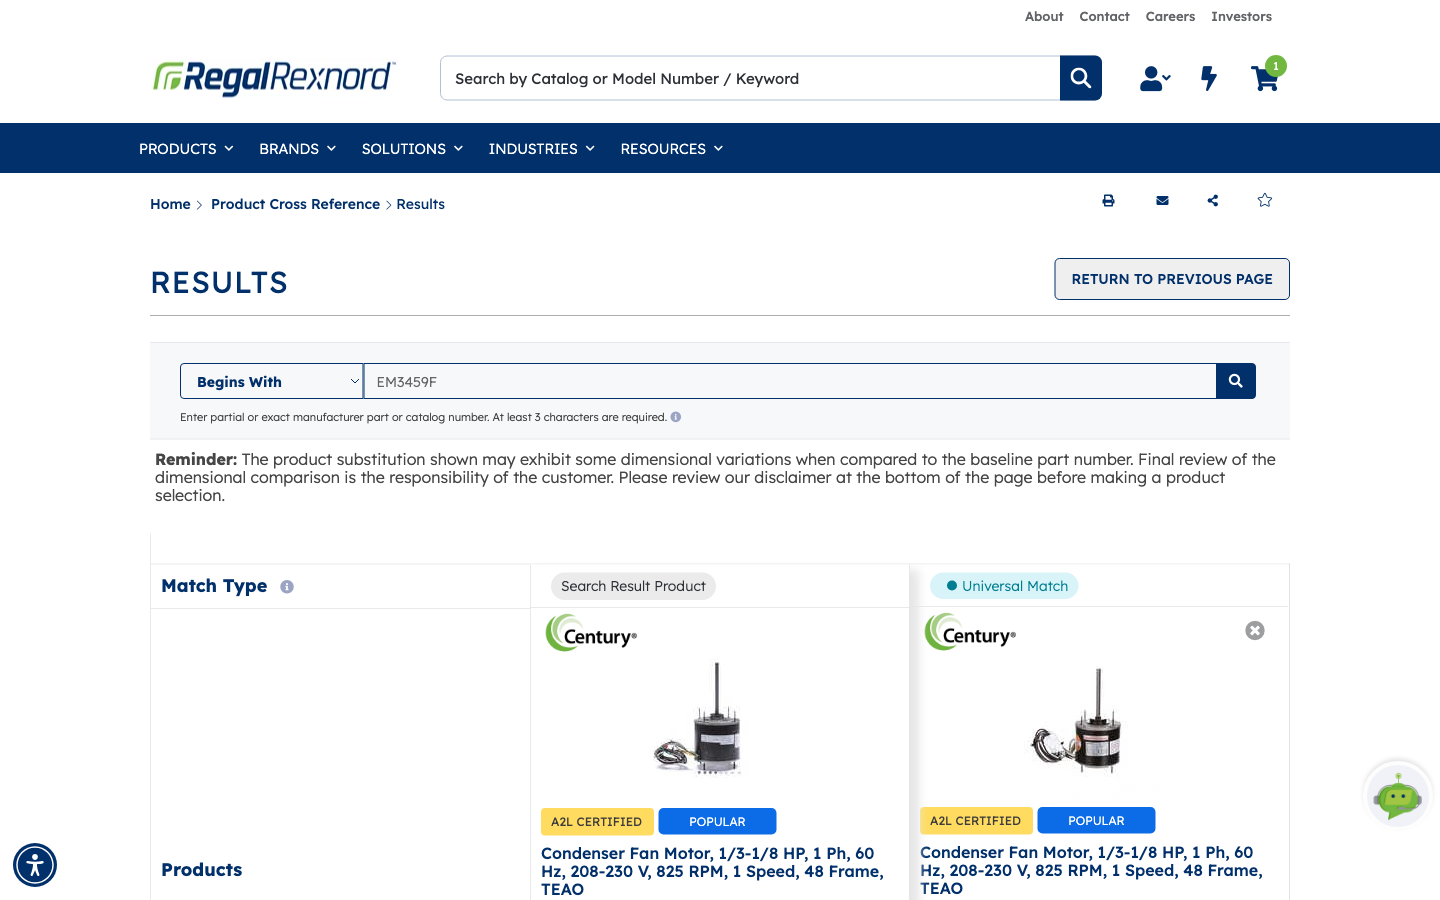
Task: Open the Begins With dropdown
Action: (272, 381)
